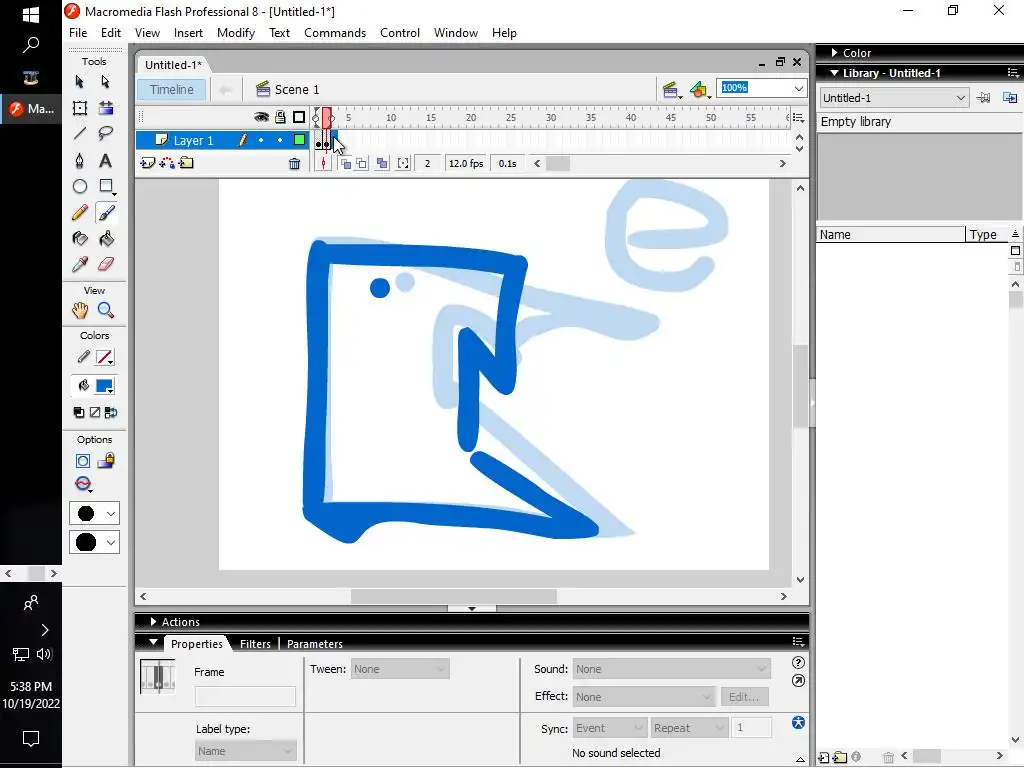1024x768 pixels.
Task: Toggle Lock Fill option
Action: 106,461
